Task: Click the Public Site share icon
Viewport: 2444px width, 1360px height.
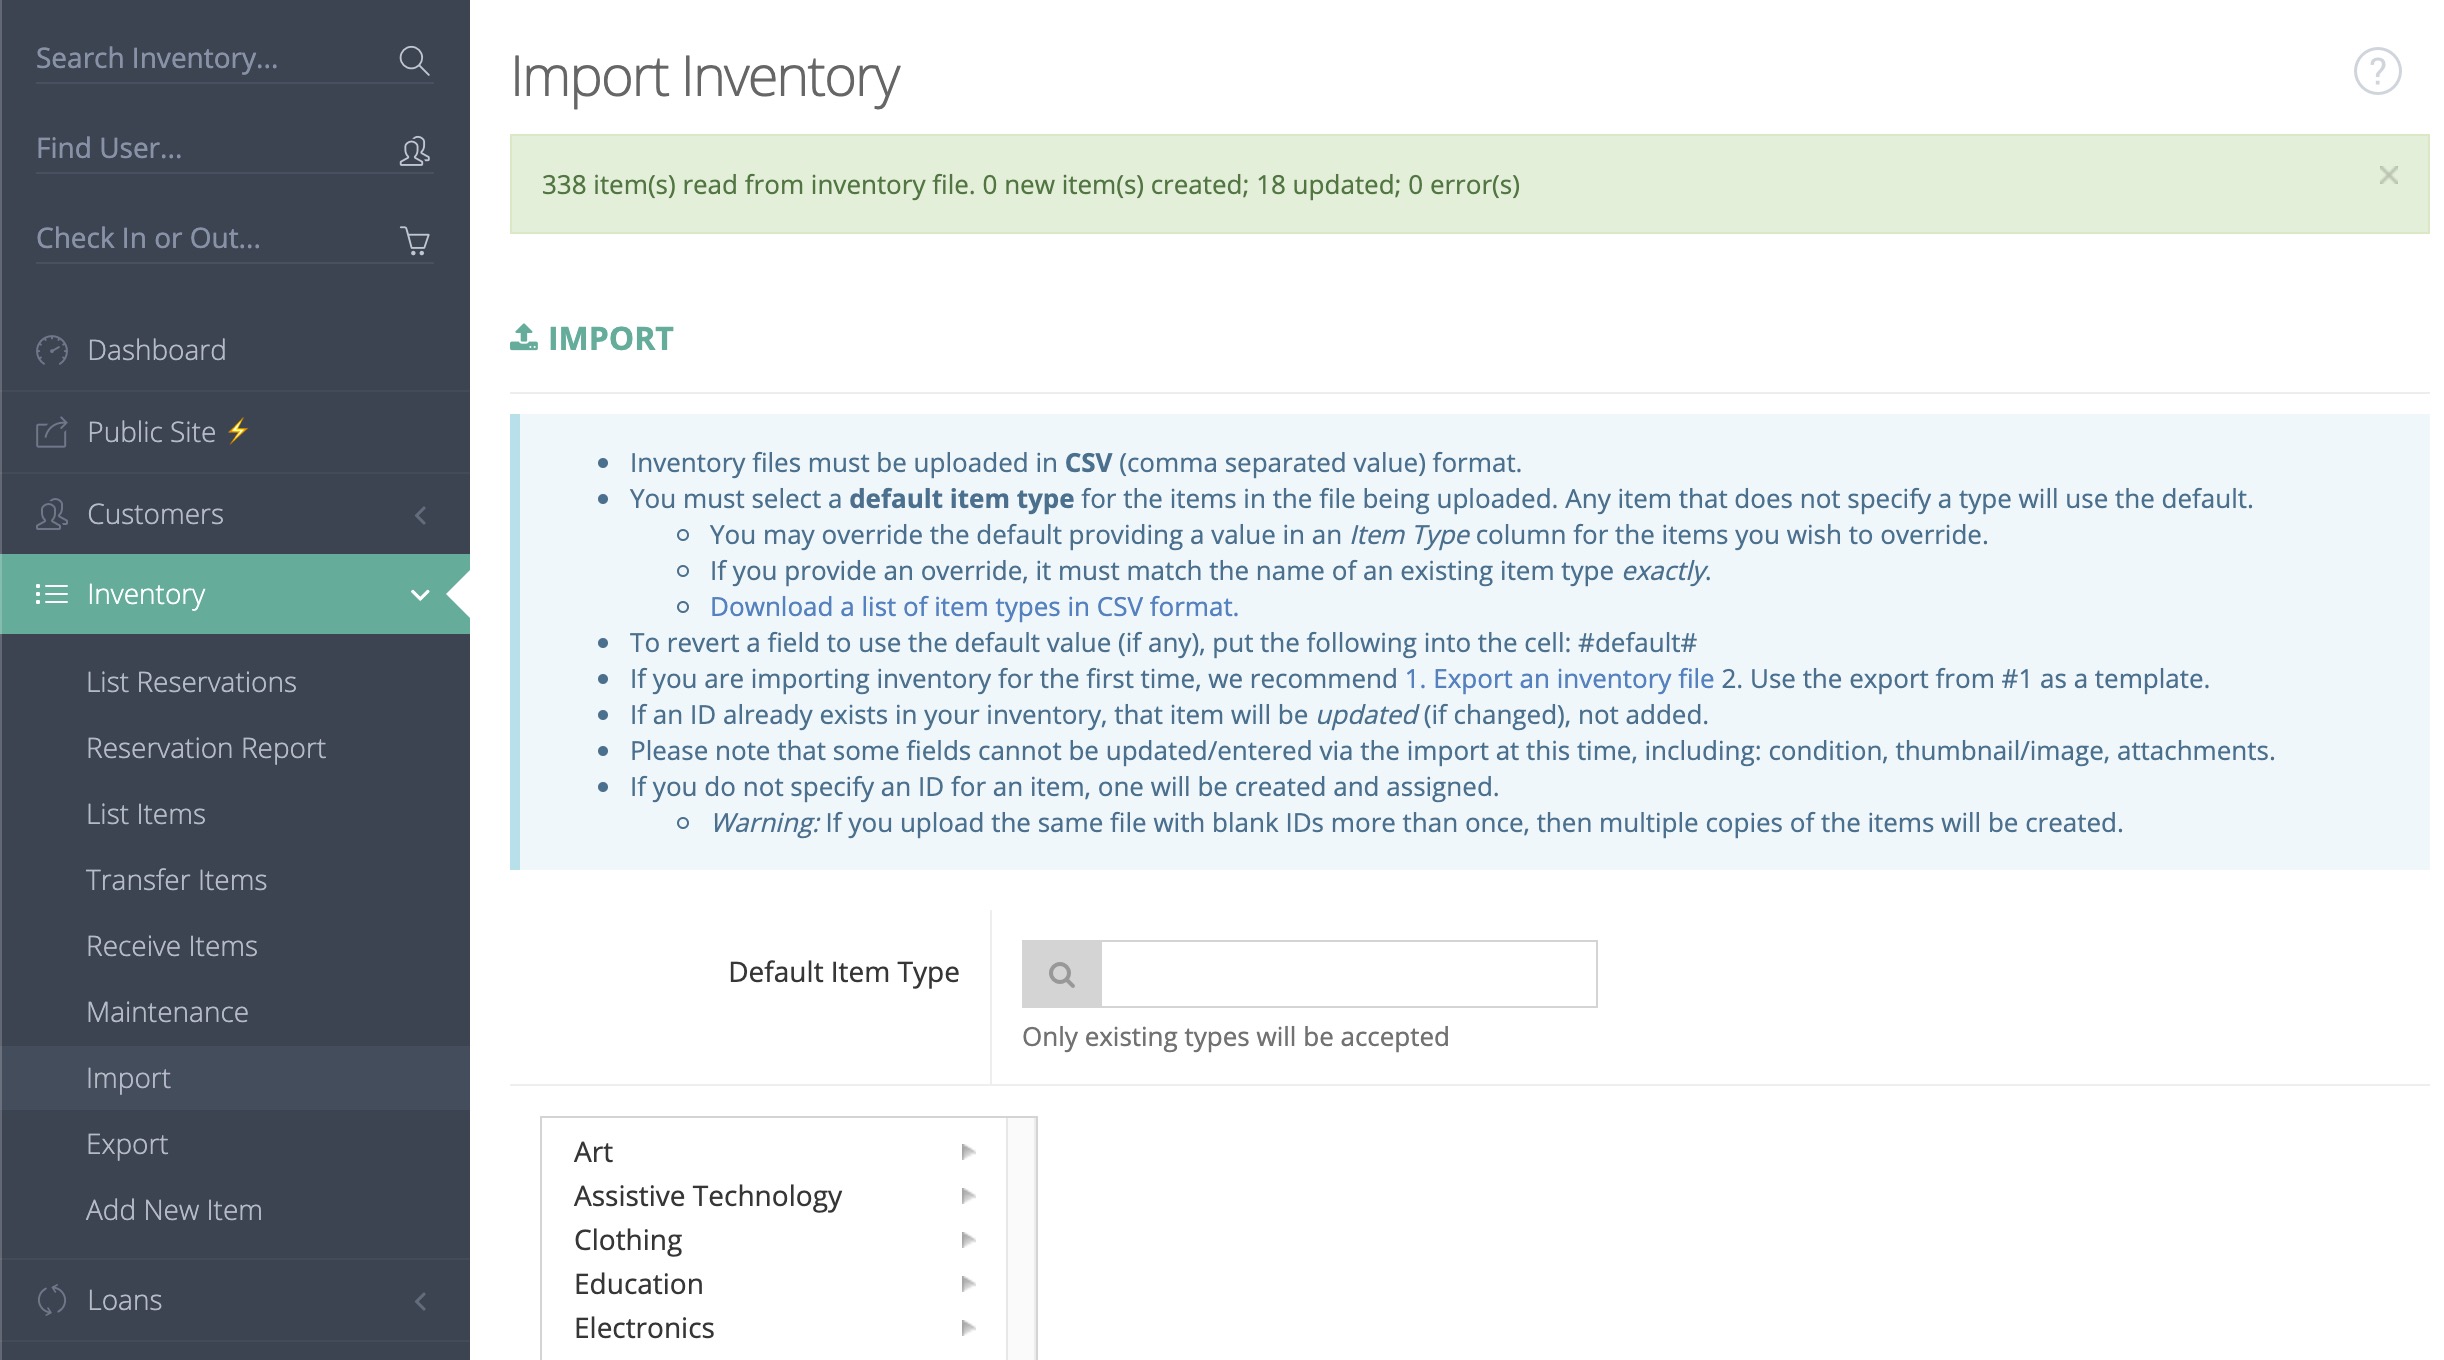Action: 52,432
